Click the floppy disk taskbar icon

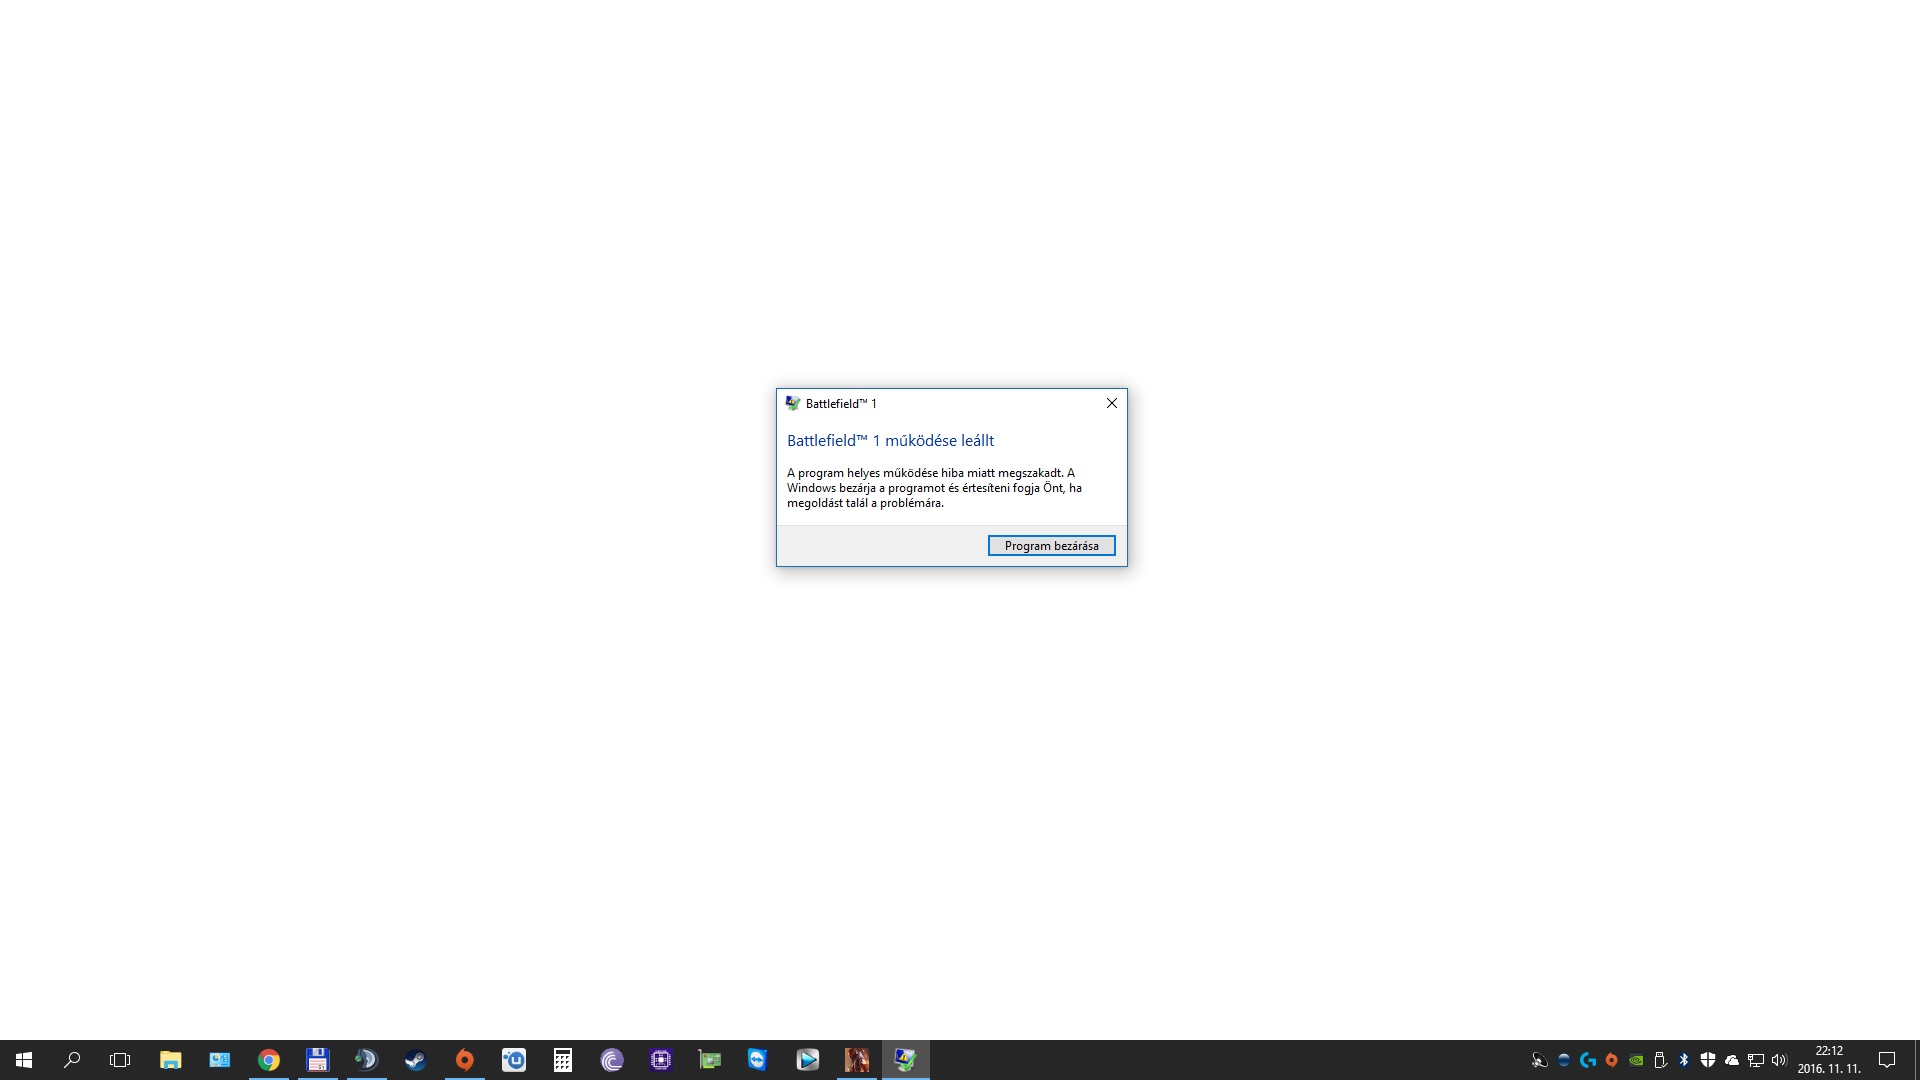click(x=318, y=1060)
